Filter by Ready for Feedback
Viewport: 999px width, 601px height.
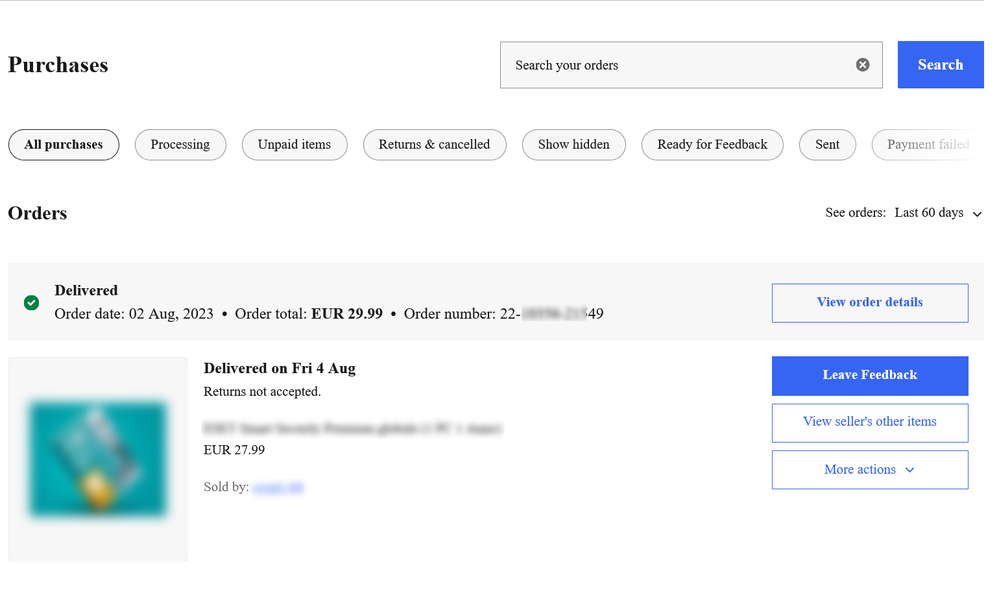click(x=712, y=145)
